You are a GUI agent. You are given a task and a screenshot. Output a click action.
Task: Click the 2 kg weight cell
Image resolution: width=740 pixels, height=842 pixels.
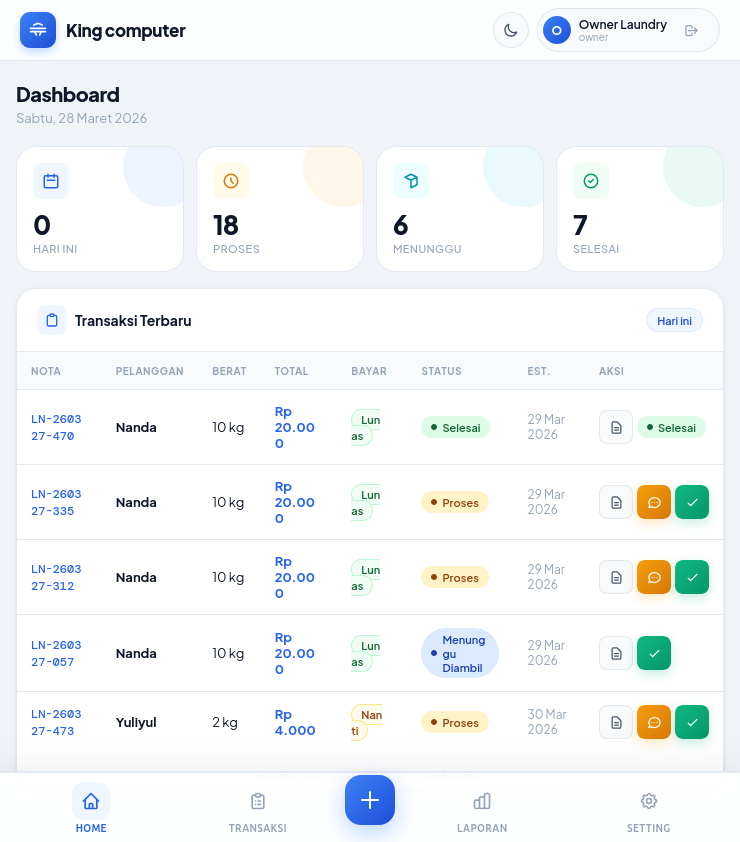[x=224, y=722]
